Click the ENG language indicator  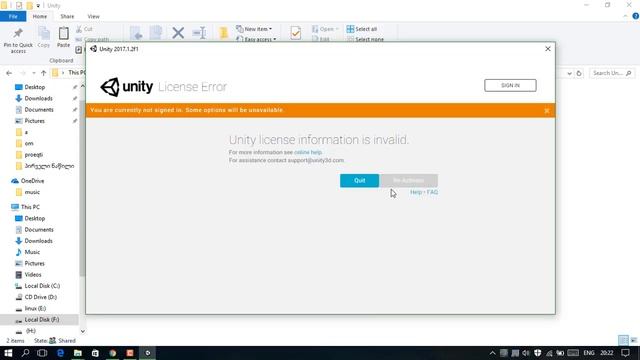589,353
